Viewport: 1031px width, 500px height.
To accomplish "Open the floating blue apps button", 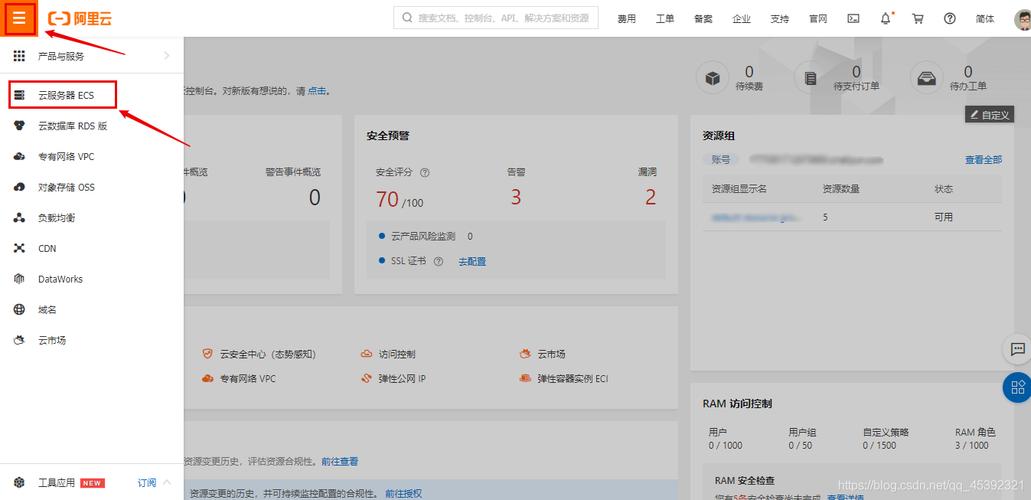I will click(x=1018, y=387).
